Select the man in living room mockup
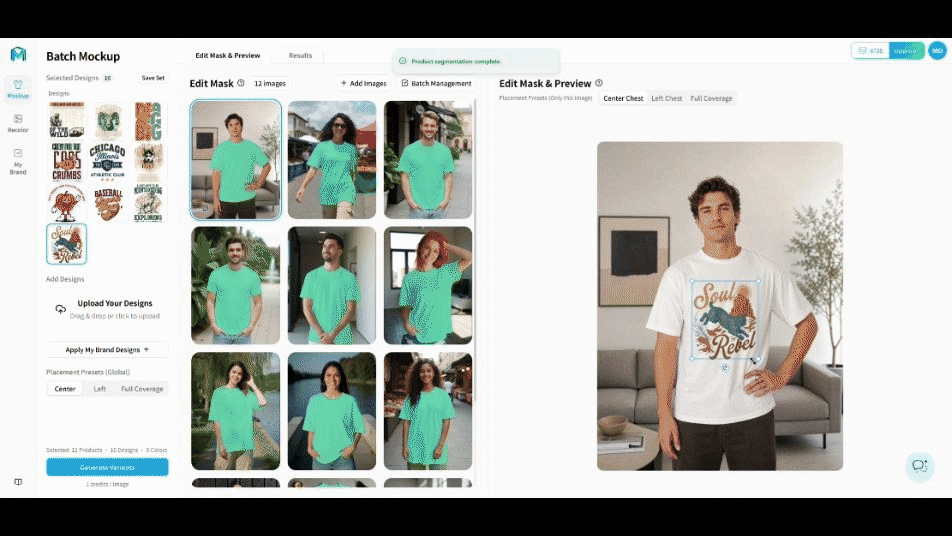This screenshot has height=536, width=952. tap(236, 160)
